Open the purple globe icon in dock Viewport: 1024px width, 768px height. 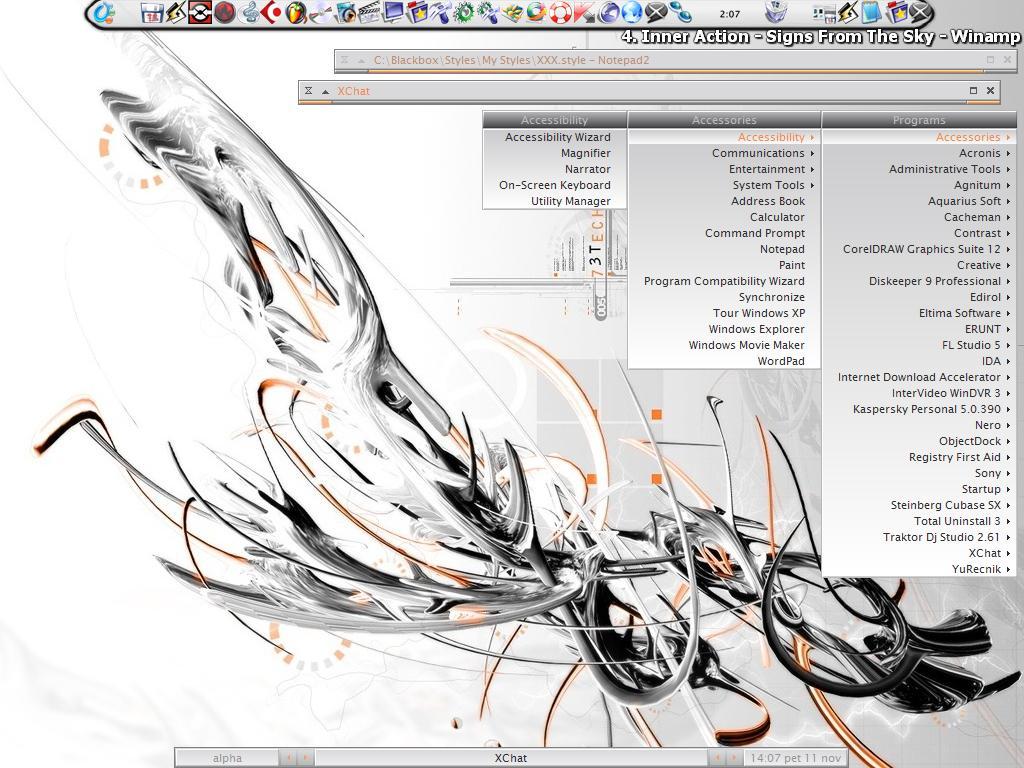608,12
